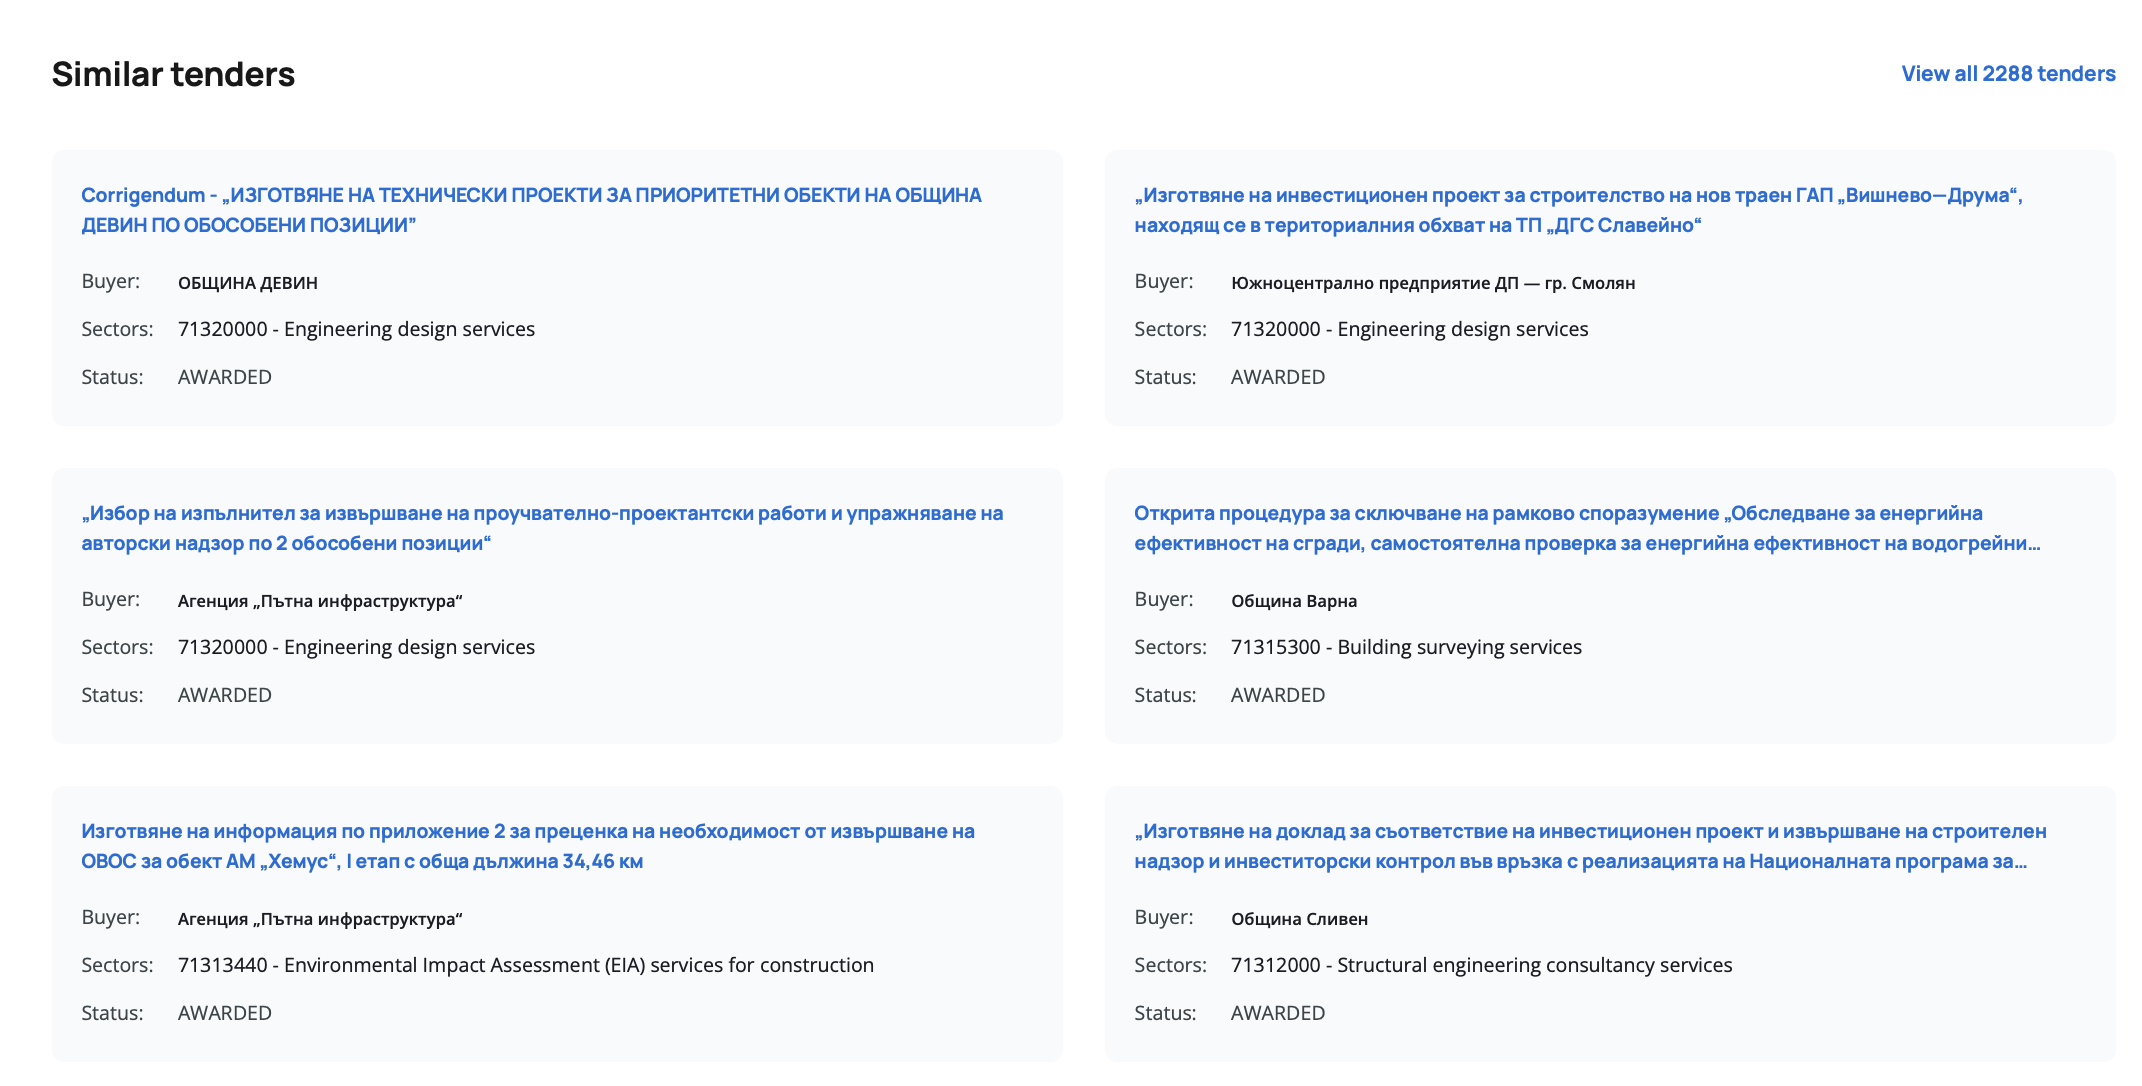Click AWARDED status in Община Сливен card
The height and width of the screenshot is (1086, 2142).
click(x=1277, y=1013)
